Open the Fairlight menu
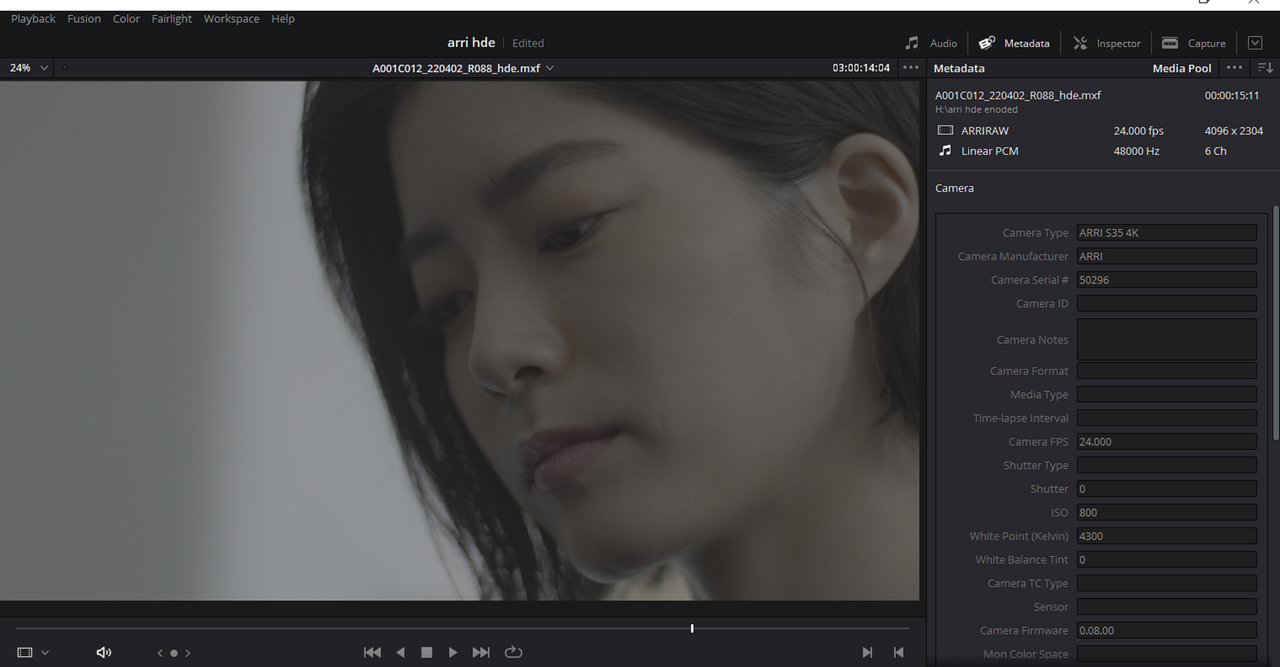 (x=172, y=19)
